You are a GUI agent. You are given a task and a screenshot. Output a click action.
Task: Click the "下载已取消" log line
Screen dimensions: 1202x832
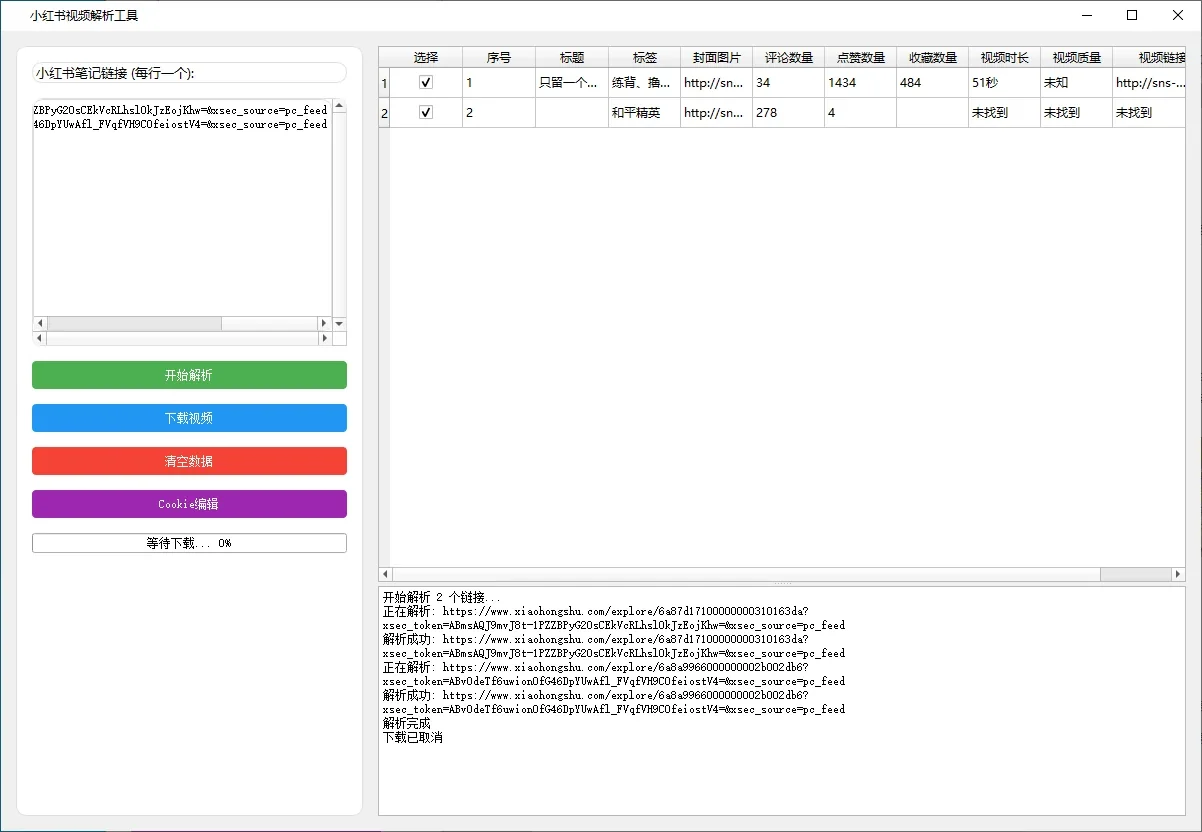[413, 737]
